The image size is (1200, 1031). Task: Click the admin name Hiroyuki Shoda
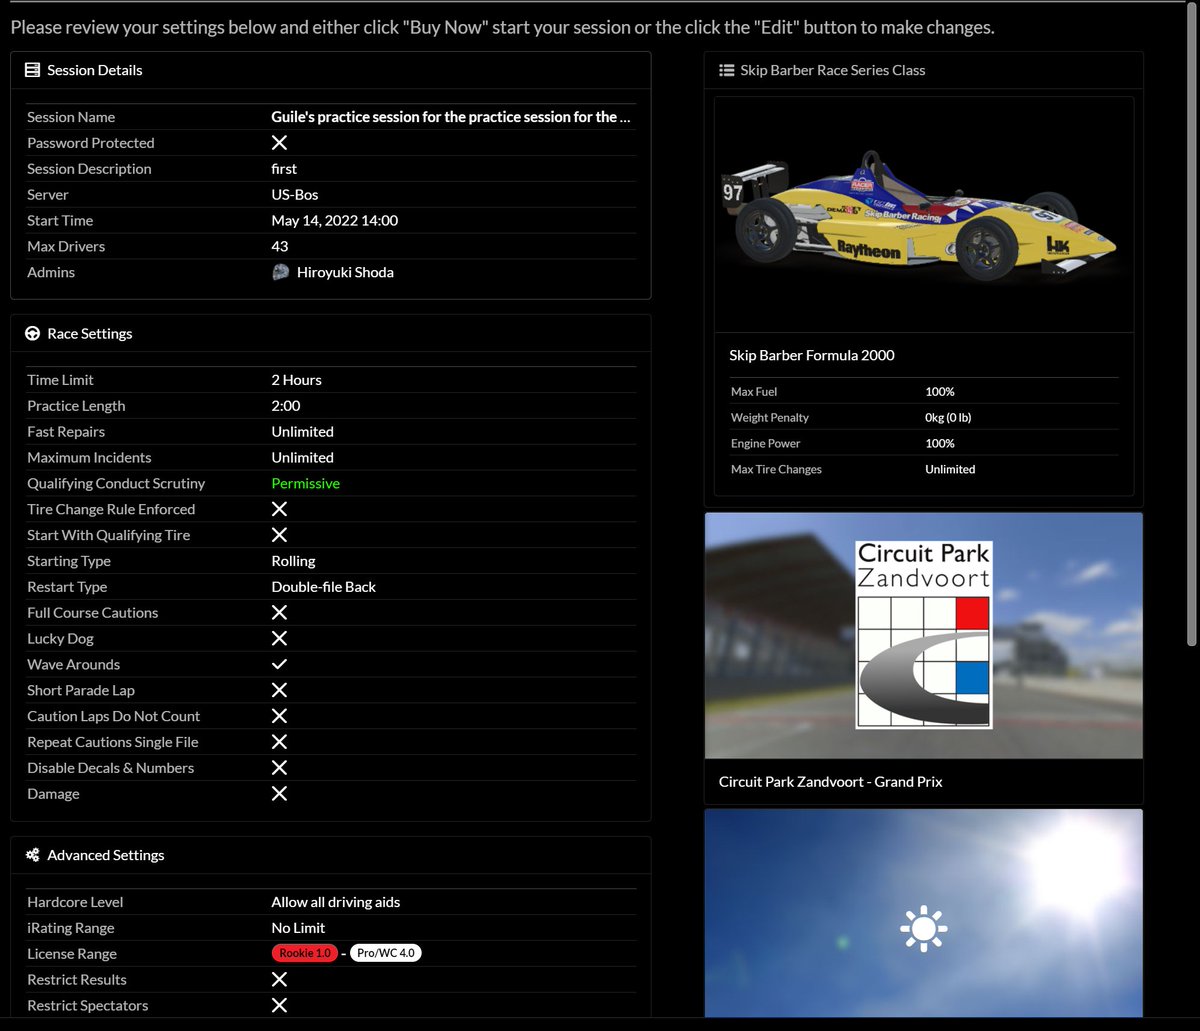(x=345, y=272)
